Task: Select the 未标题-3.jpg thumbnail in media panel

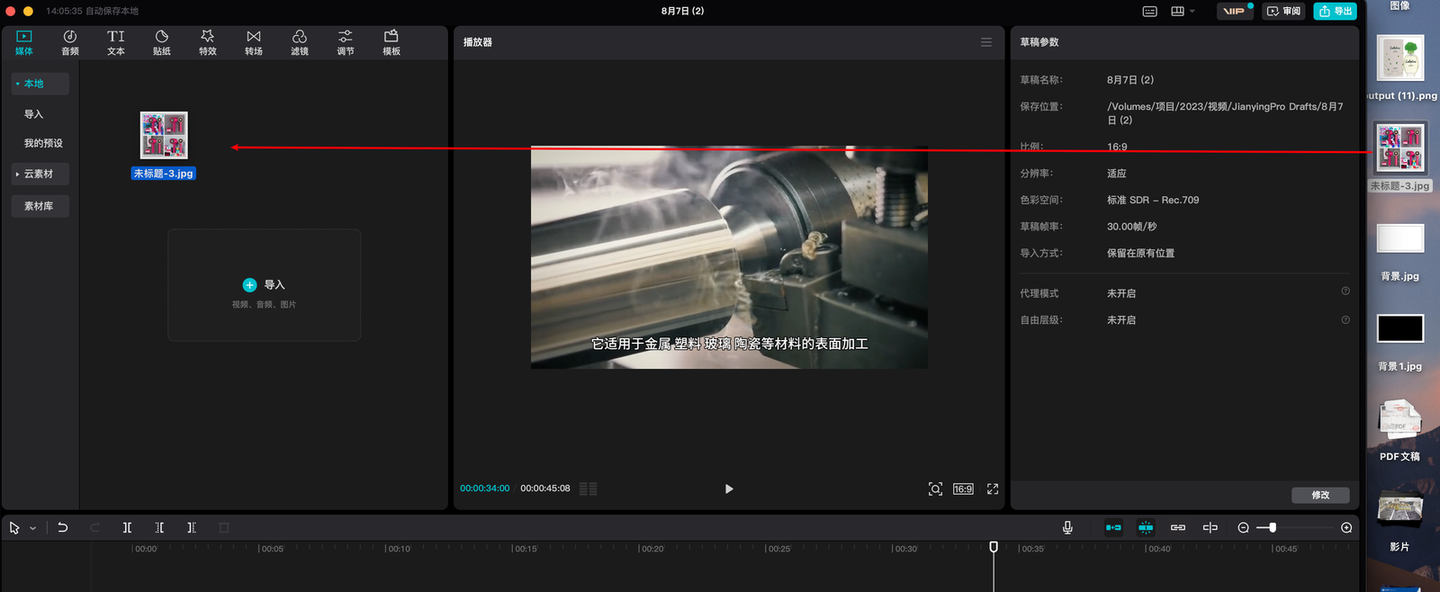Action: [x=164, y=135]
